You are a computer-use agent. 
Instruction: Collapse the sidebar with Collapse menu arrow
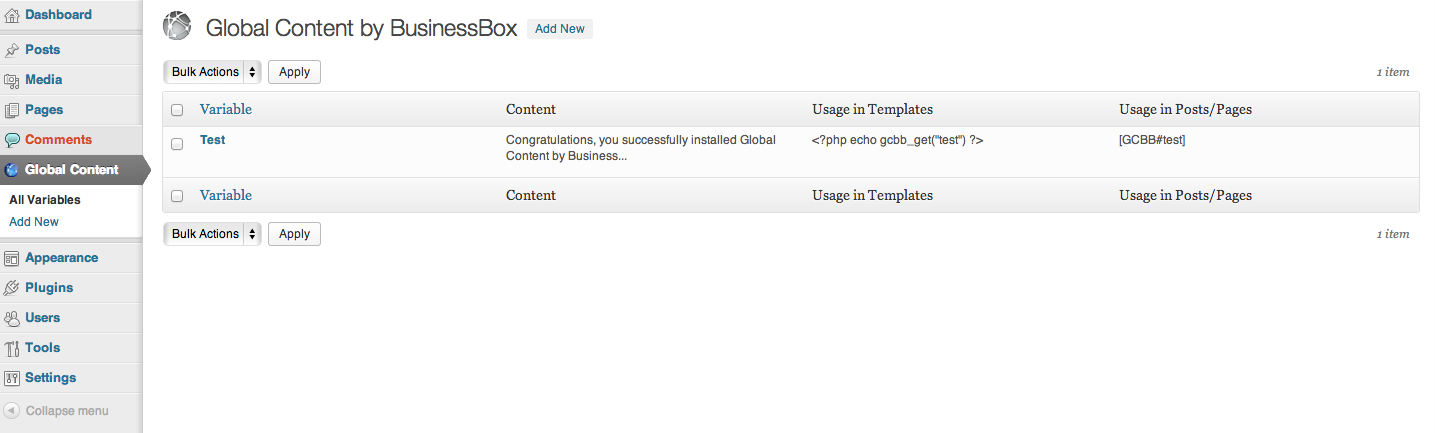[12, 411]
